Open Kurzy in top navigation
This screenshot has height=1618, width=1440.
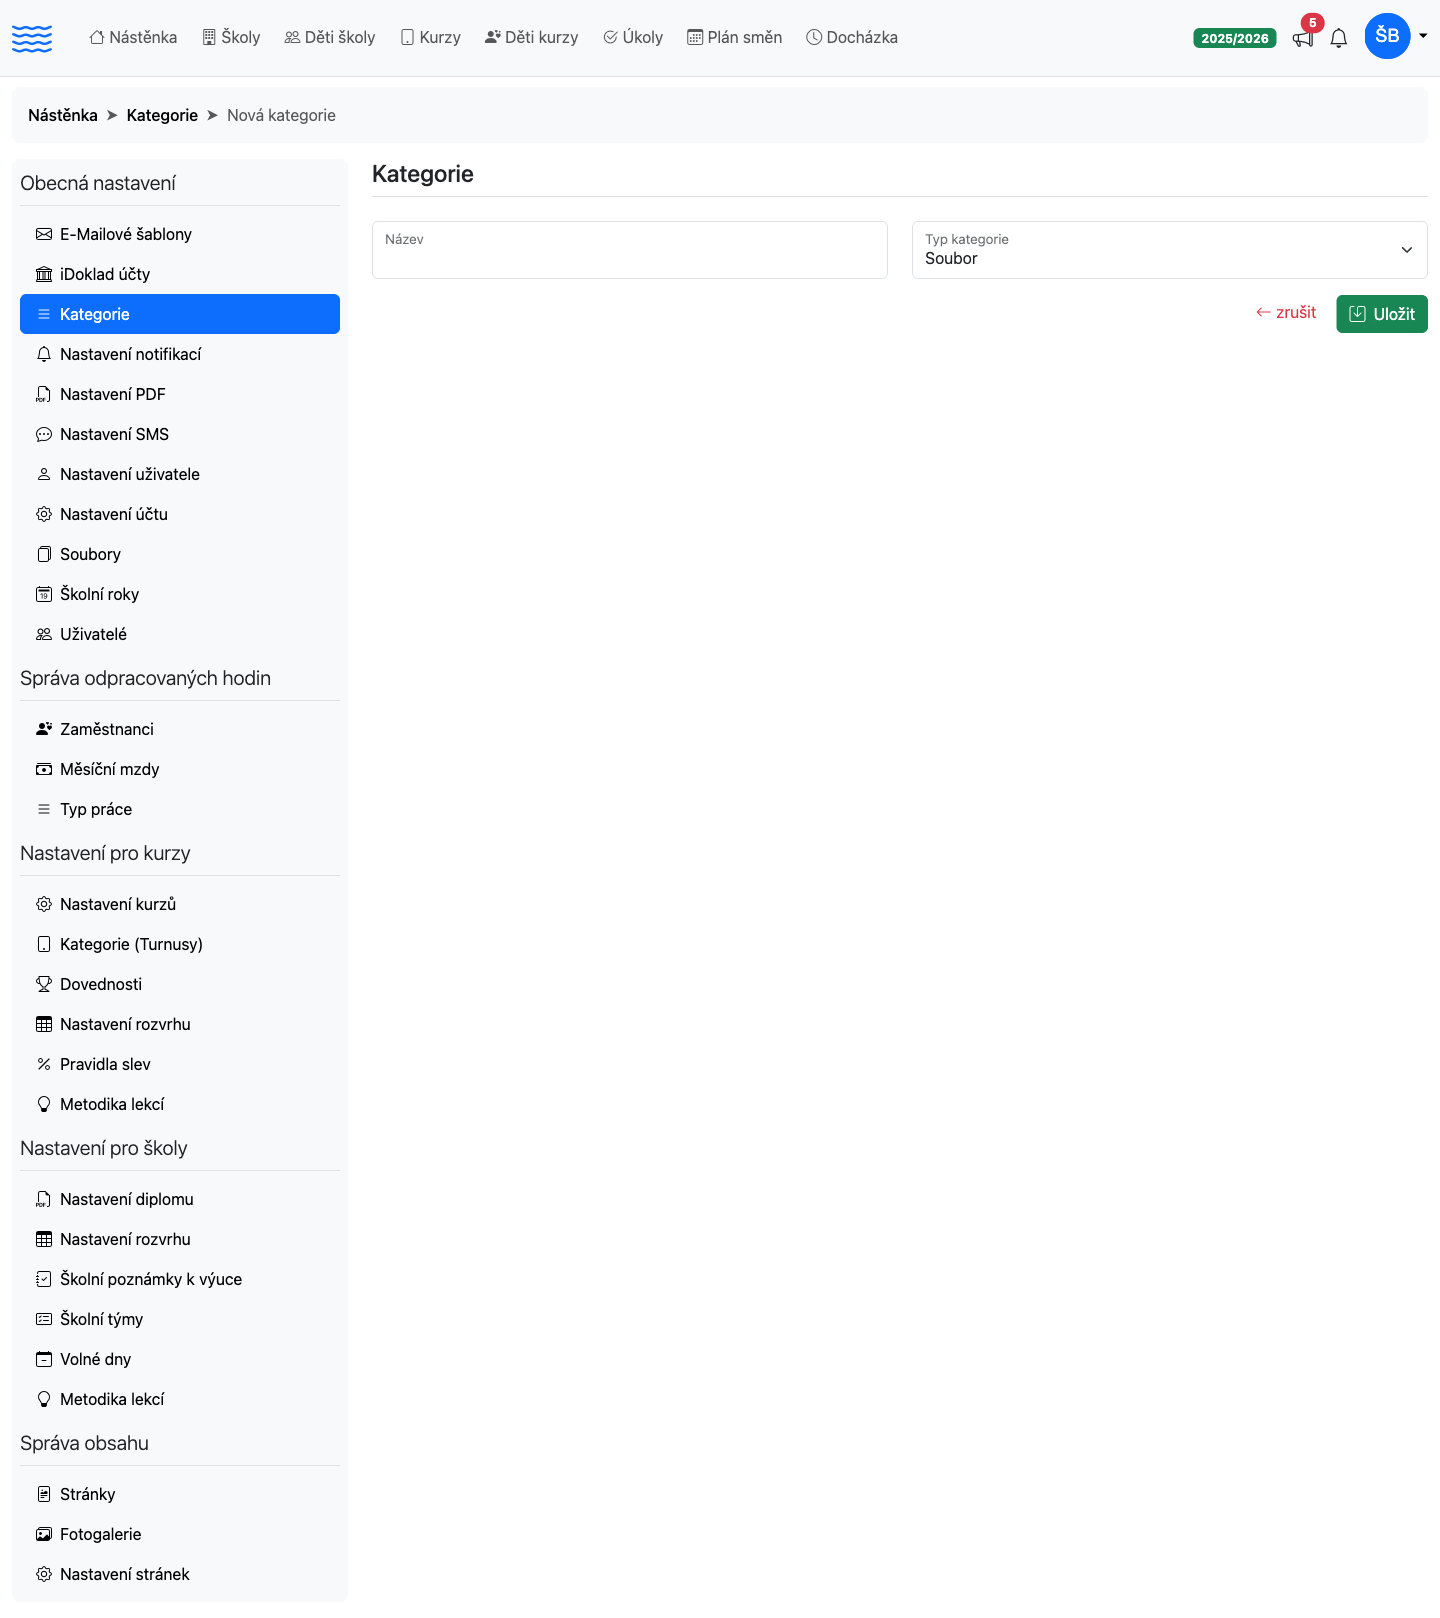[x=430, y=38]
